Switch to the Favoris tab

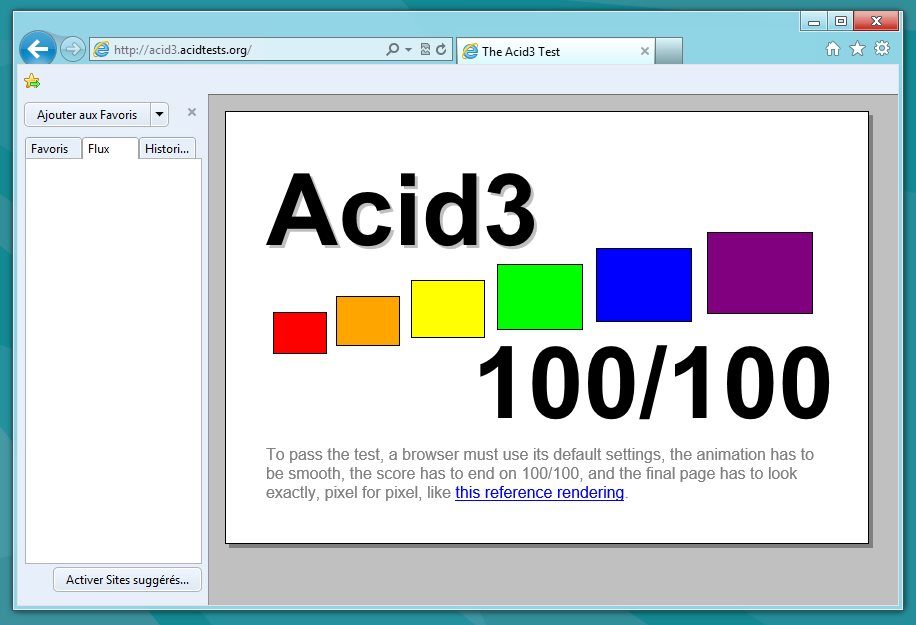pyautogui.click(x=50, y=149)
